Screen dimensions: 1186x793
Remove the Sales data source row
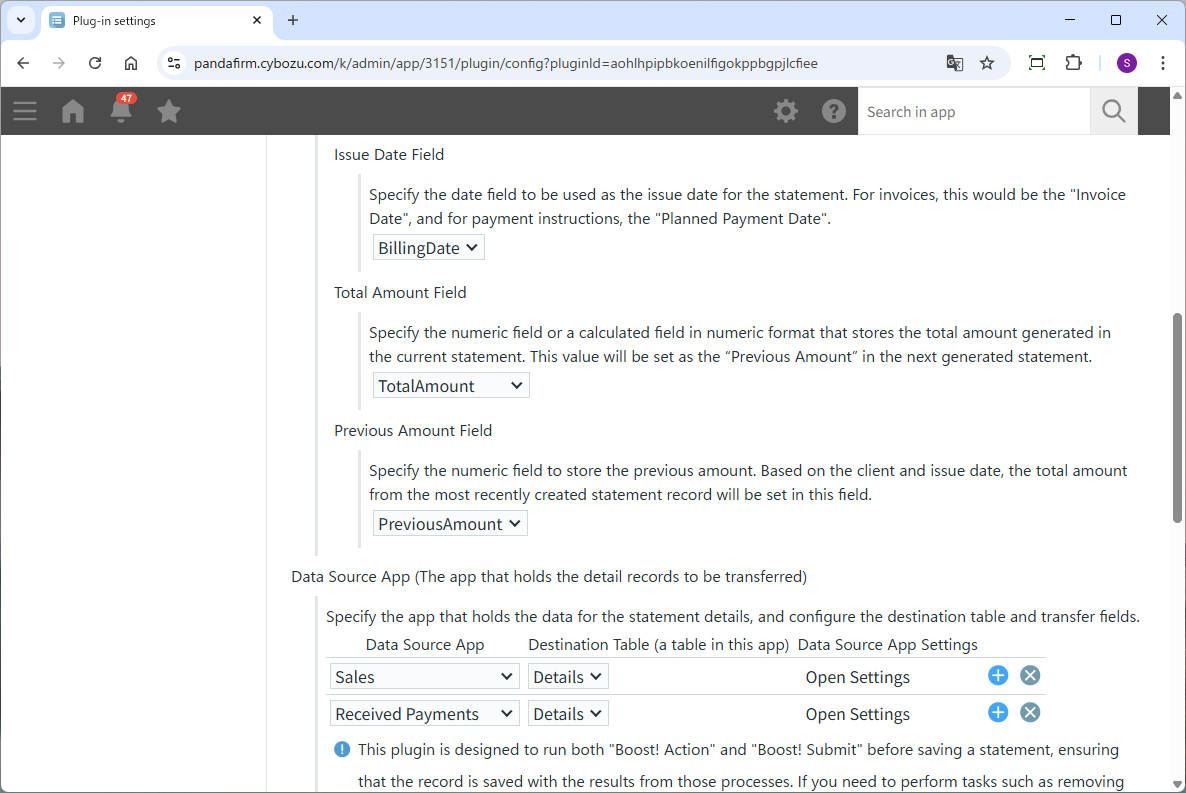1030,676
